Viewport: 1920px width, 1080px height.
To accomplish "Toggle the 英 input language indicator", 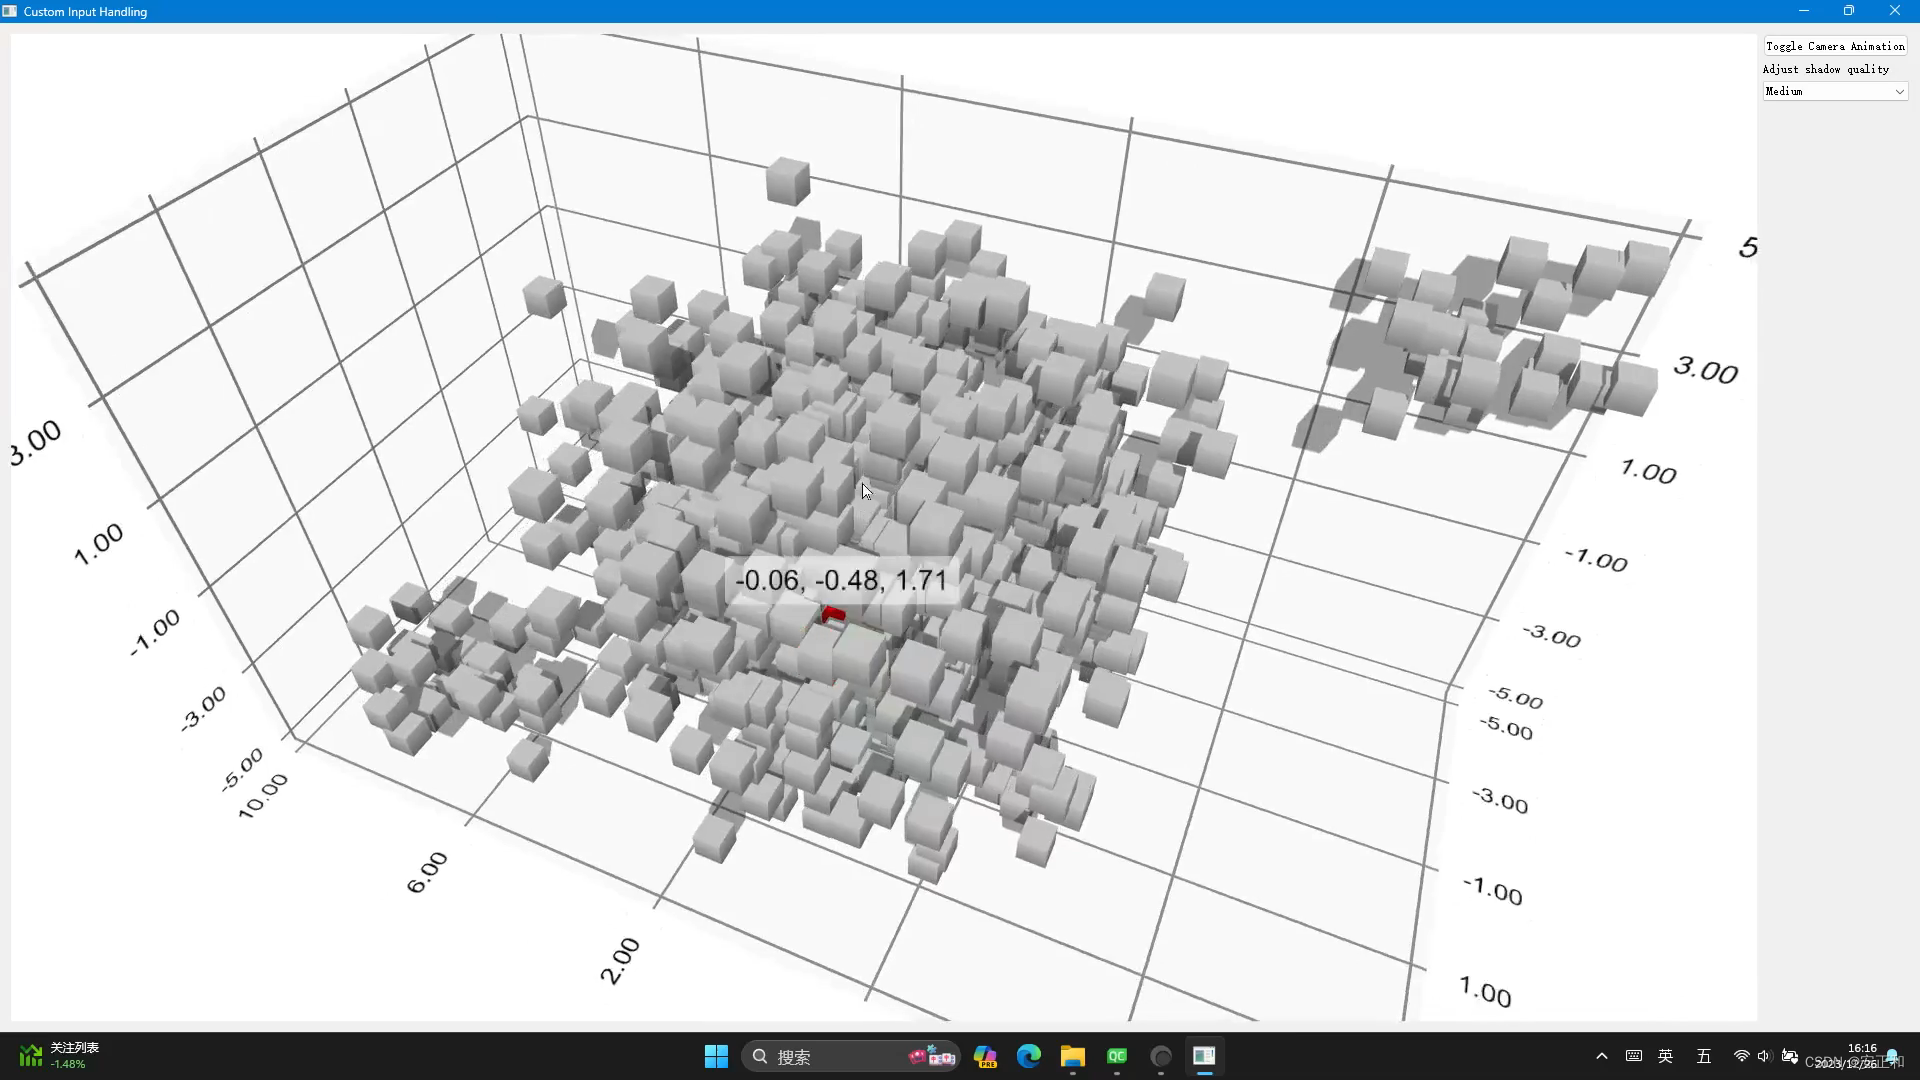I will coord(1666,1057).
